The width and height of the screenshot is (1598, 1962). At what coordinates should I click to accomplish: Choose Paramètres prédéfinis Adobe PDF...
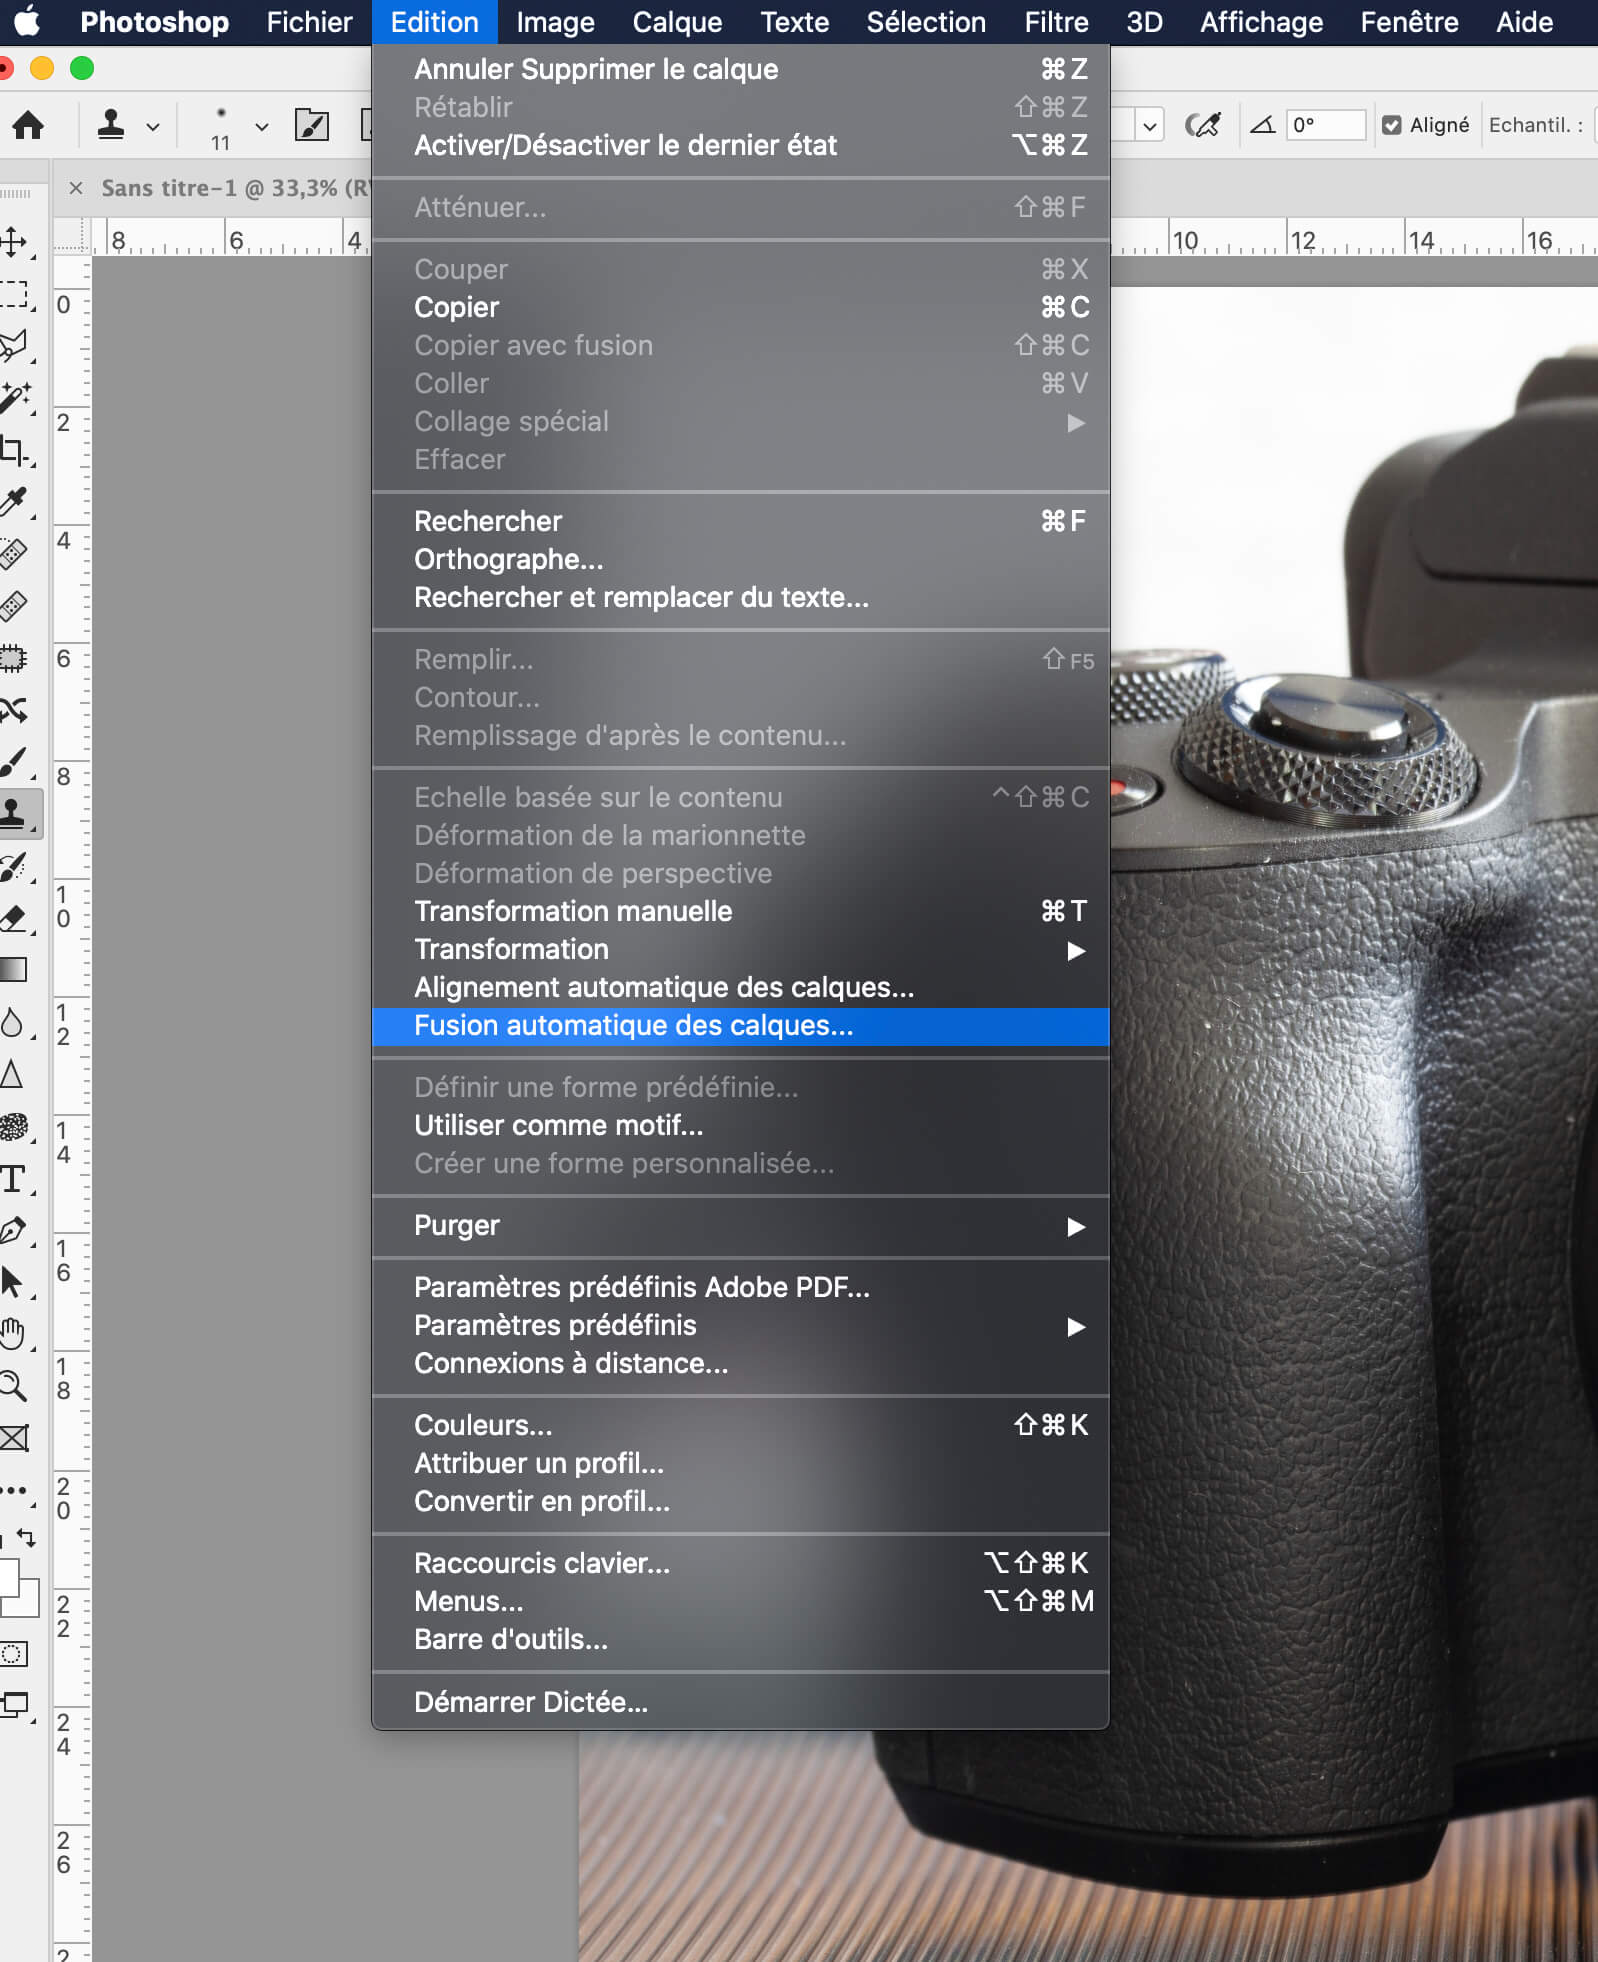[x=740, y=1287]
